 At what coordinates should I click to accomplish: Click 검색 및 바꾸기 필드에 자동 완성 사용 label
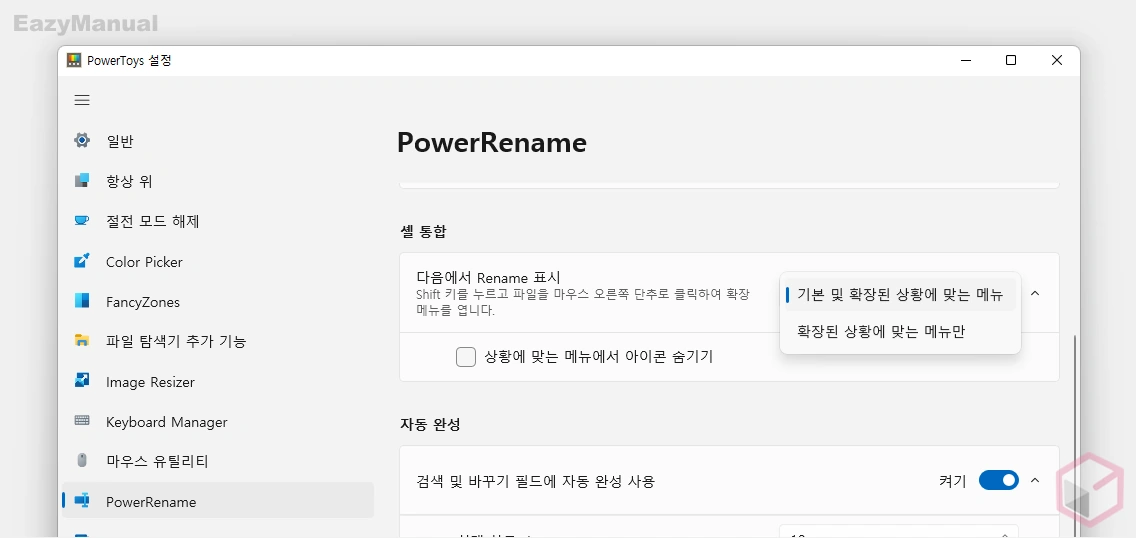click(x=535, y=481)
